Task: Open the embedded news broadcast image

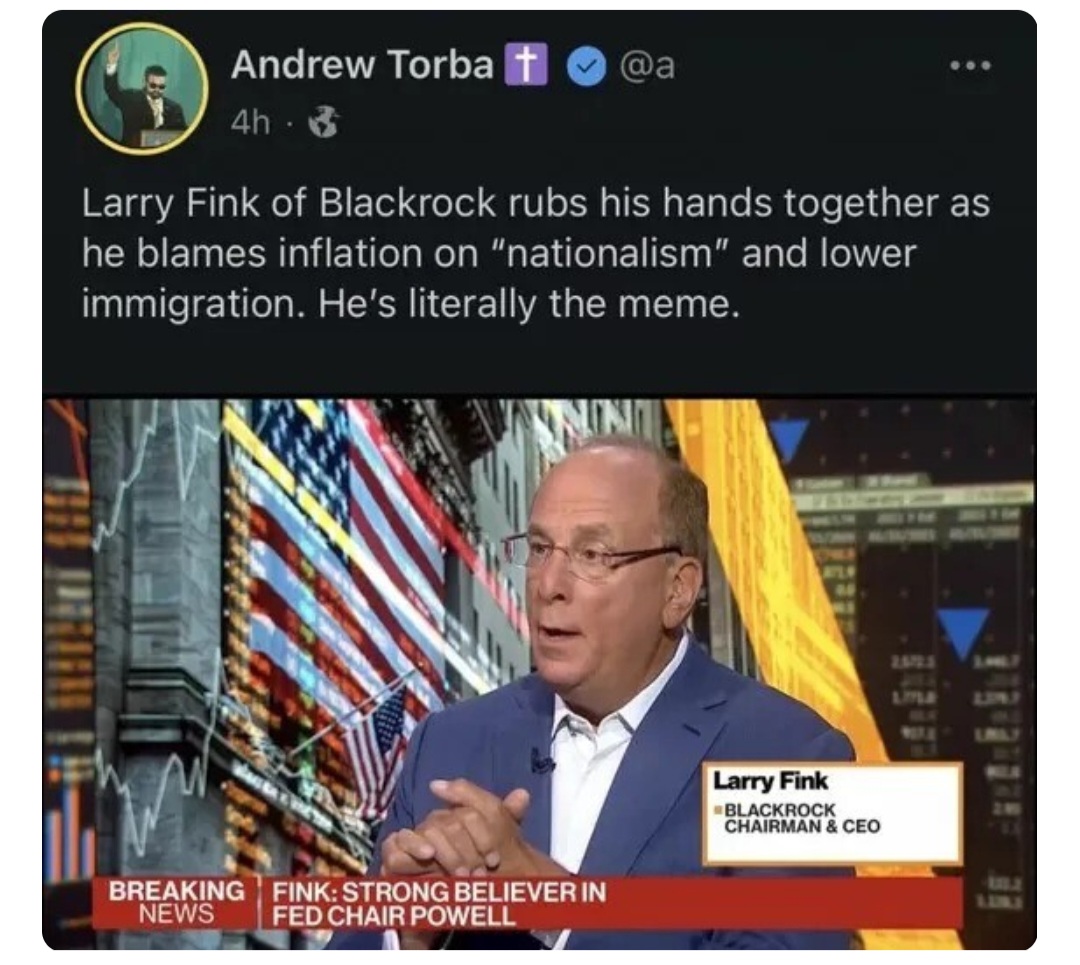Action: 539,674
